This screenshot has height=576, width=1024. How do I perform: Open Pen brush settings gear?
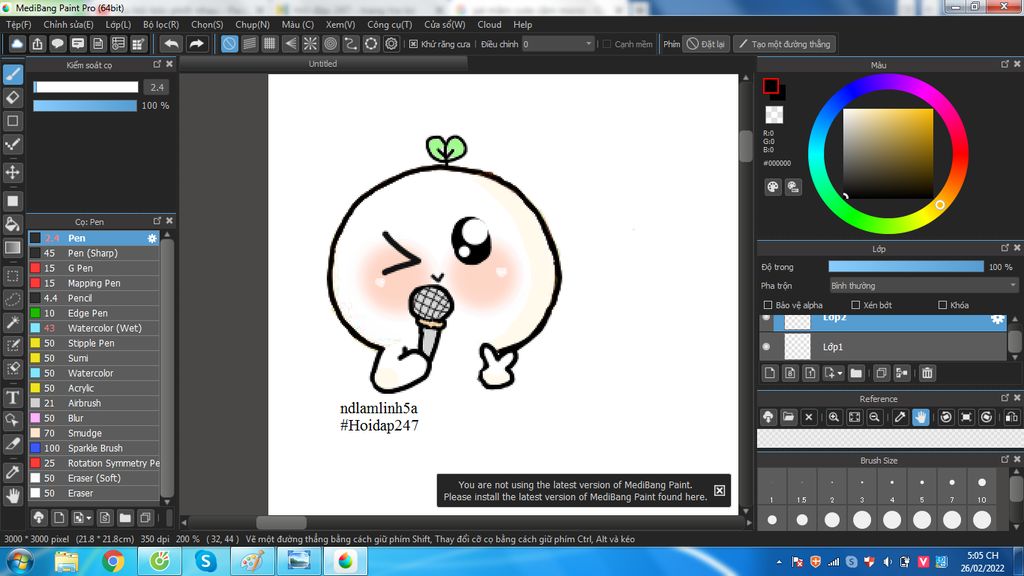coord(152,238)
